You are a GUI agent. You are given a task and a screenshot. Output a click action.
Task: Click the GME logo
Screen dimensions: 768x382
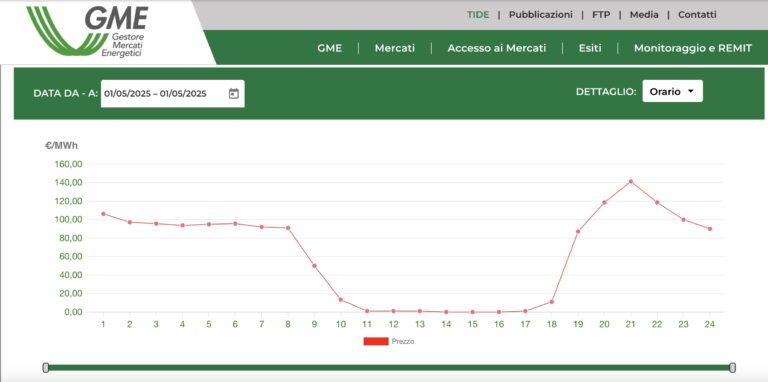(x=87, y=31)
